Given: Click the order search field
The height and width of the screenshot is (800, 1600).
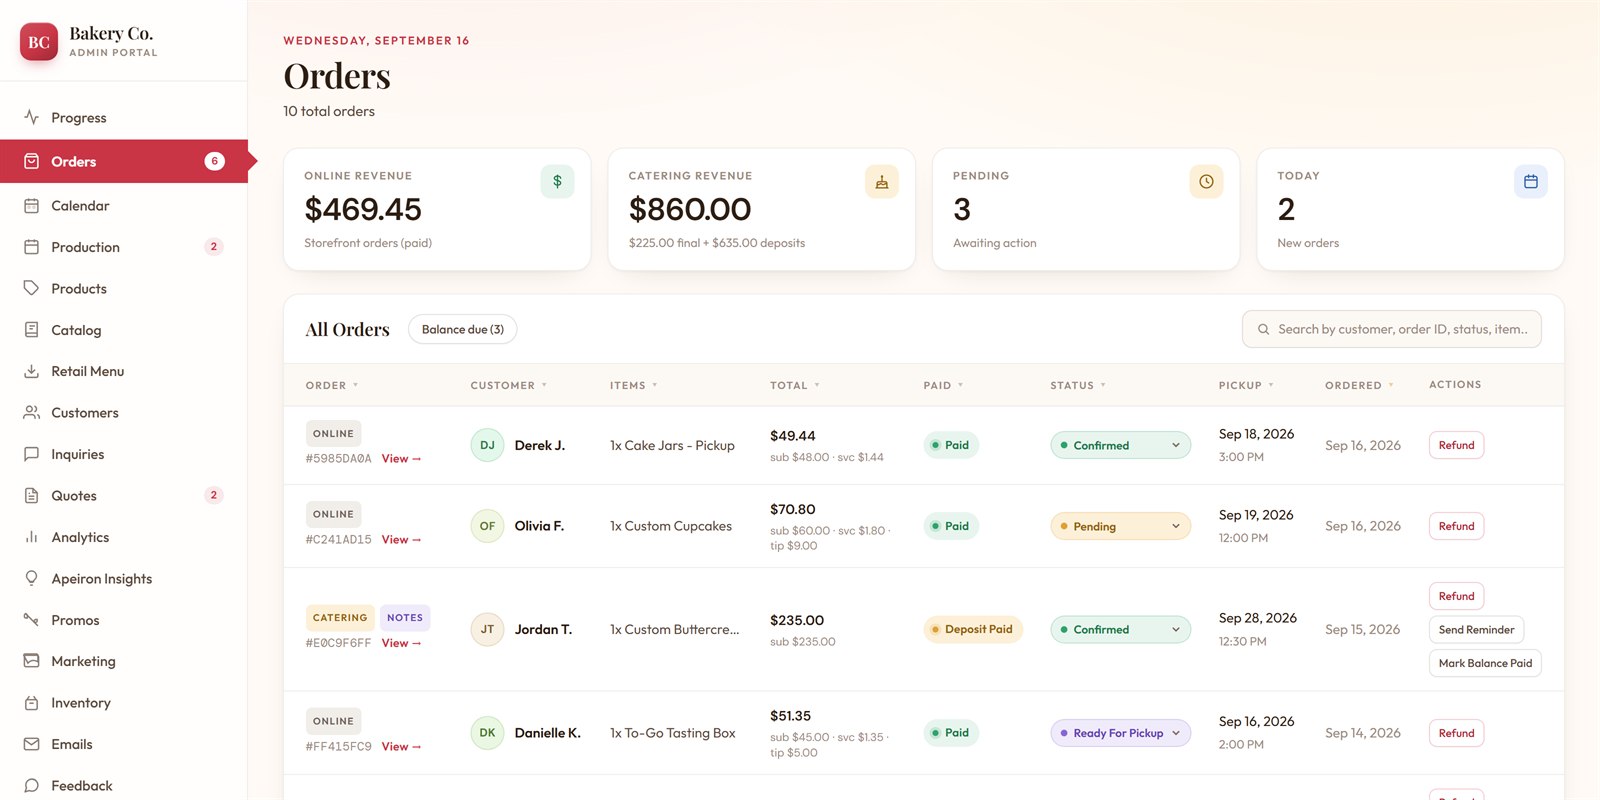Looking at the screenshot, I should coord(1391,329).
